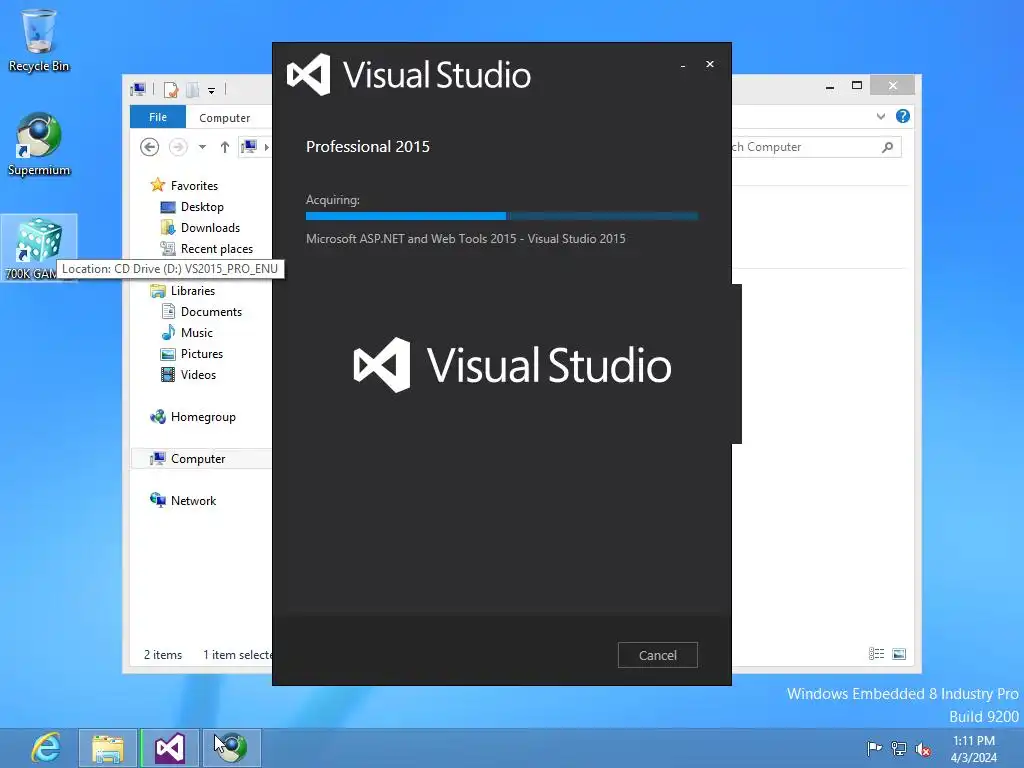Switch to Visual Studio taskbar button
1024x768 pixels.
tap(169, 748)
